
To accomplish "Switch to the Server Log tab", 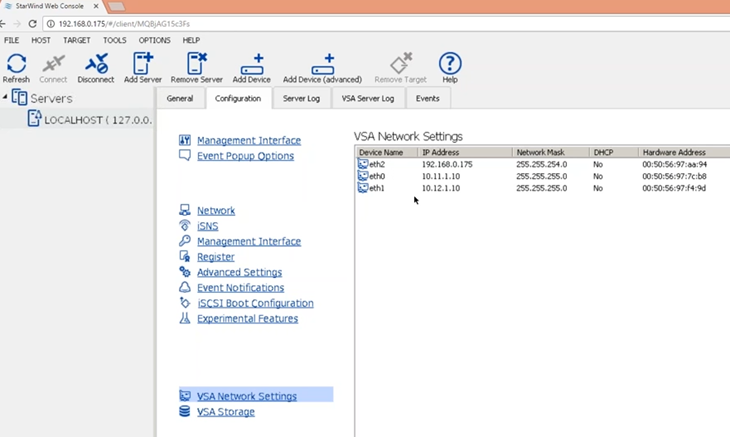I will [x=301, y=98].
